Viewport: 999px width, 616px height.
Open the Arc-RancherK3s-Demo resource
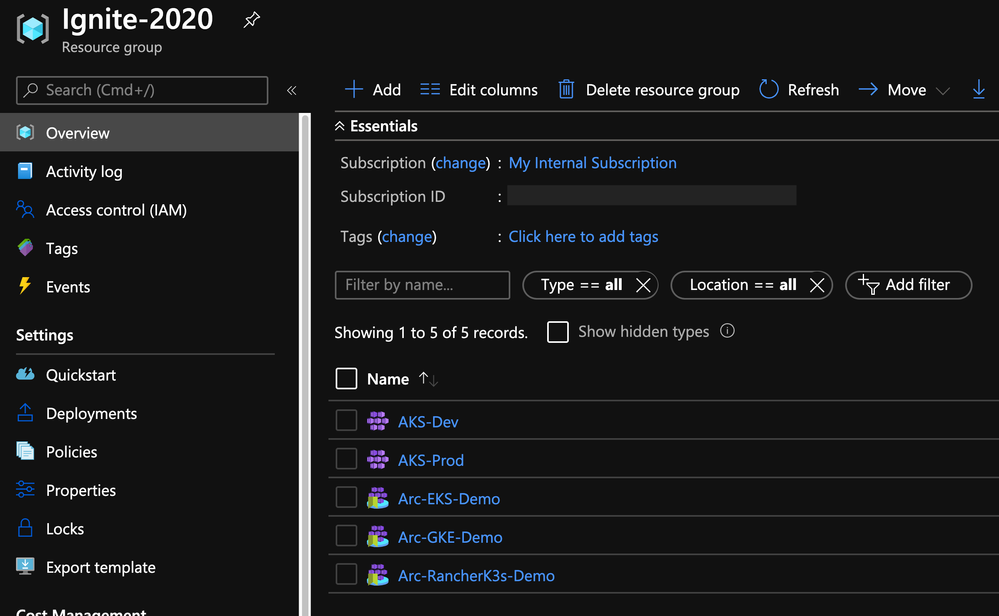click(477, 576)
